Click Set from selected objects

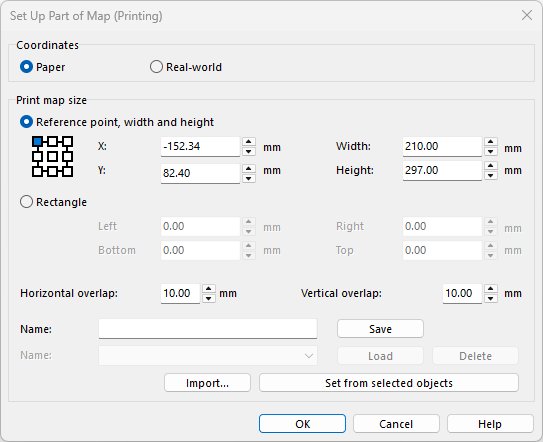[x=389, y=383]
